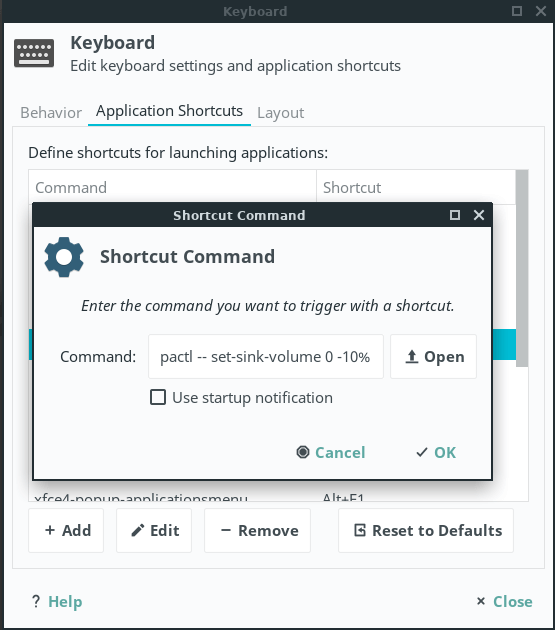This screenshot has height=630, width=555.
Task: Click the checkmark icon beside OK
Action: pos(422,452)
